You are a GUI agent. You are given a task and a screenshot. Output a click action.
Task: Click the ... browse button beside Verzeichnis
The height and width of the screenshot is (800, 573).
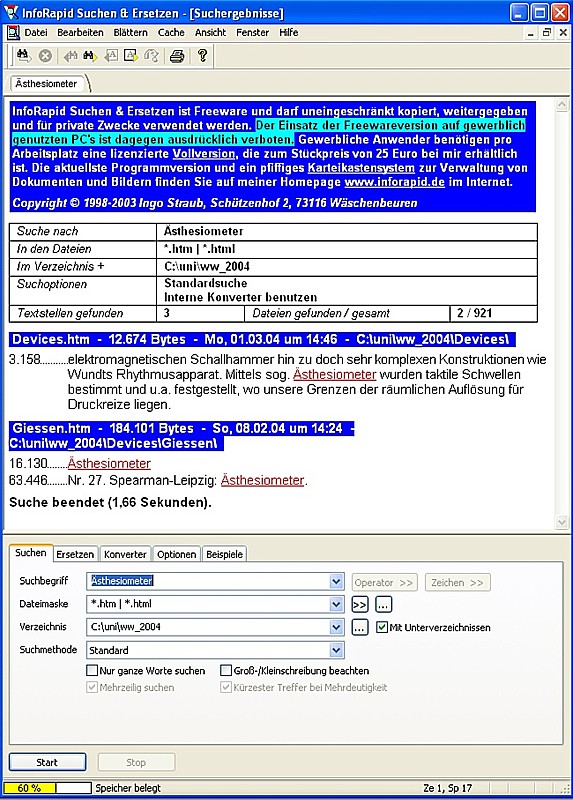tap(360, 628)
